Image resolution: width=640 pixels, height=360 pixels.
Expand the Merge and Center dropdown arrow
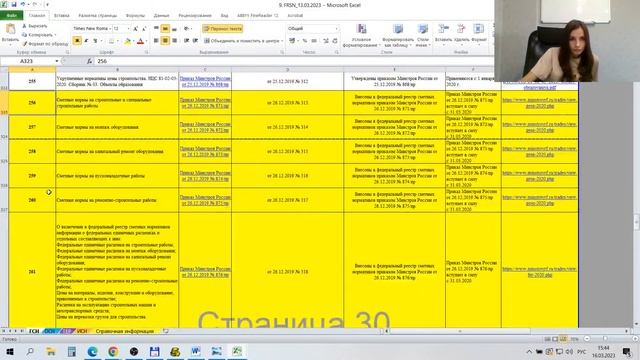point(282,41)
